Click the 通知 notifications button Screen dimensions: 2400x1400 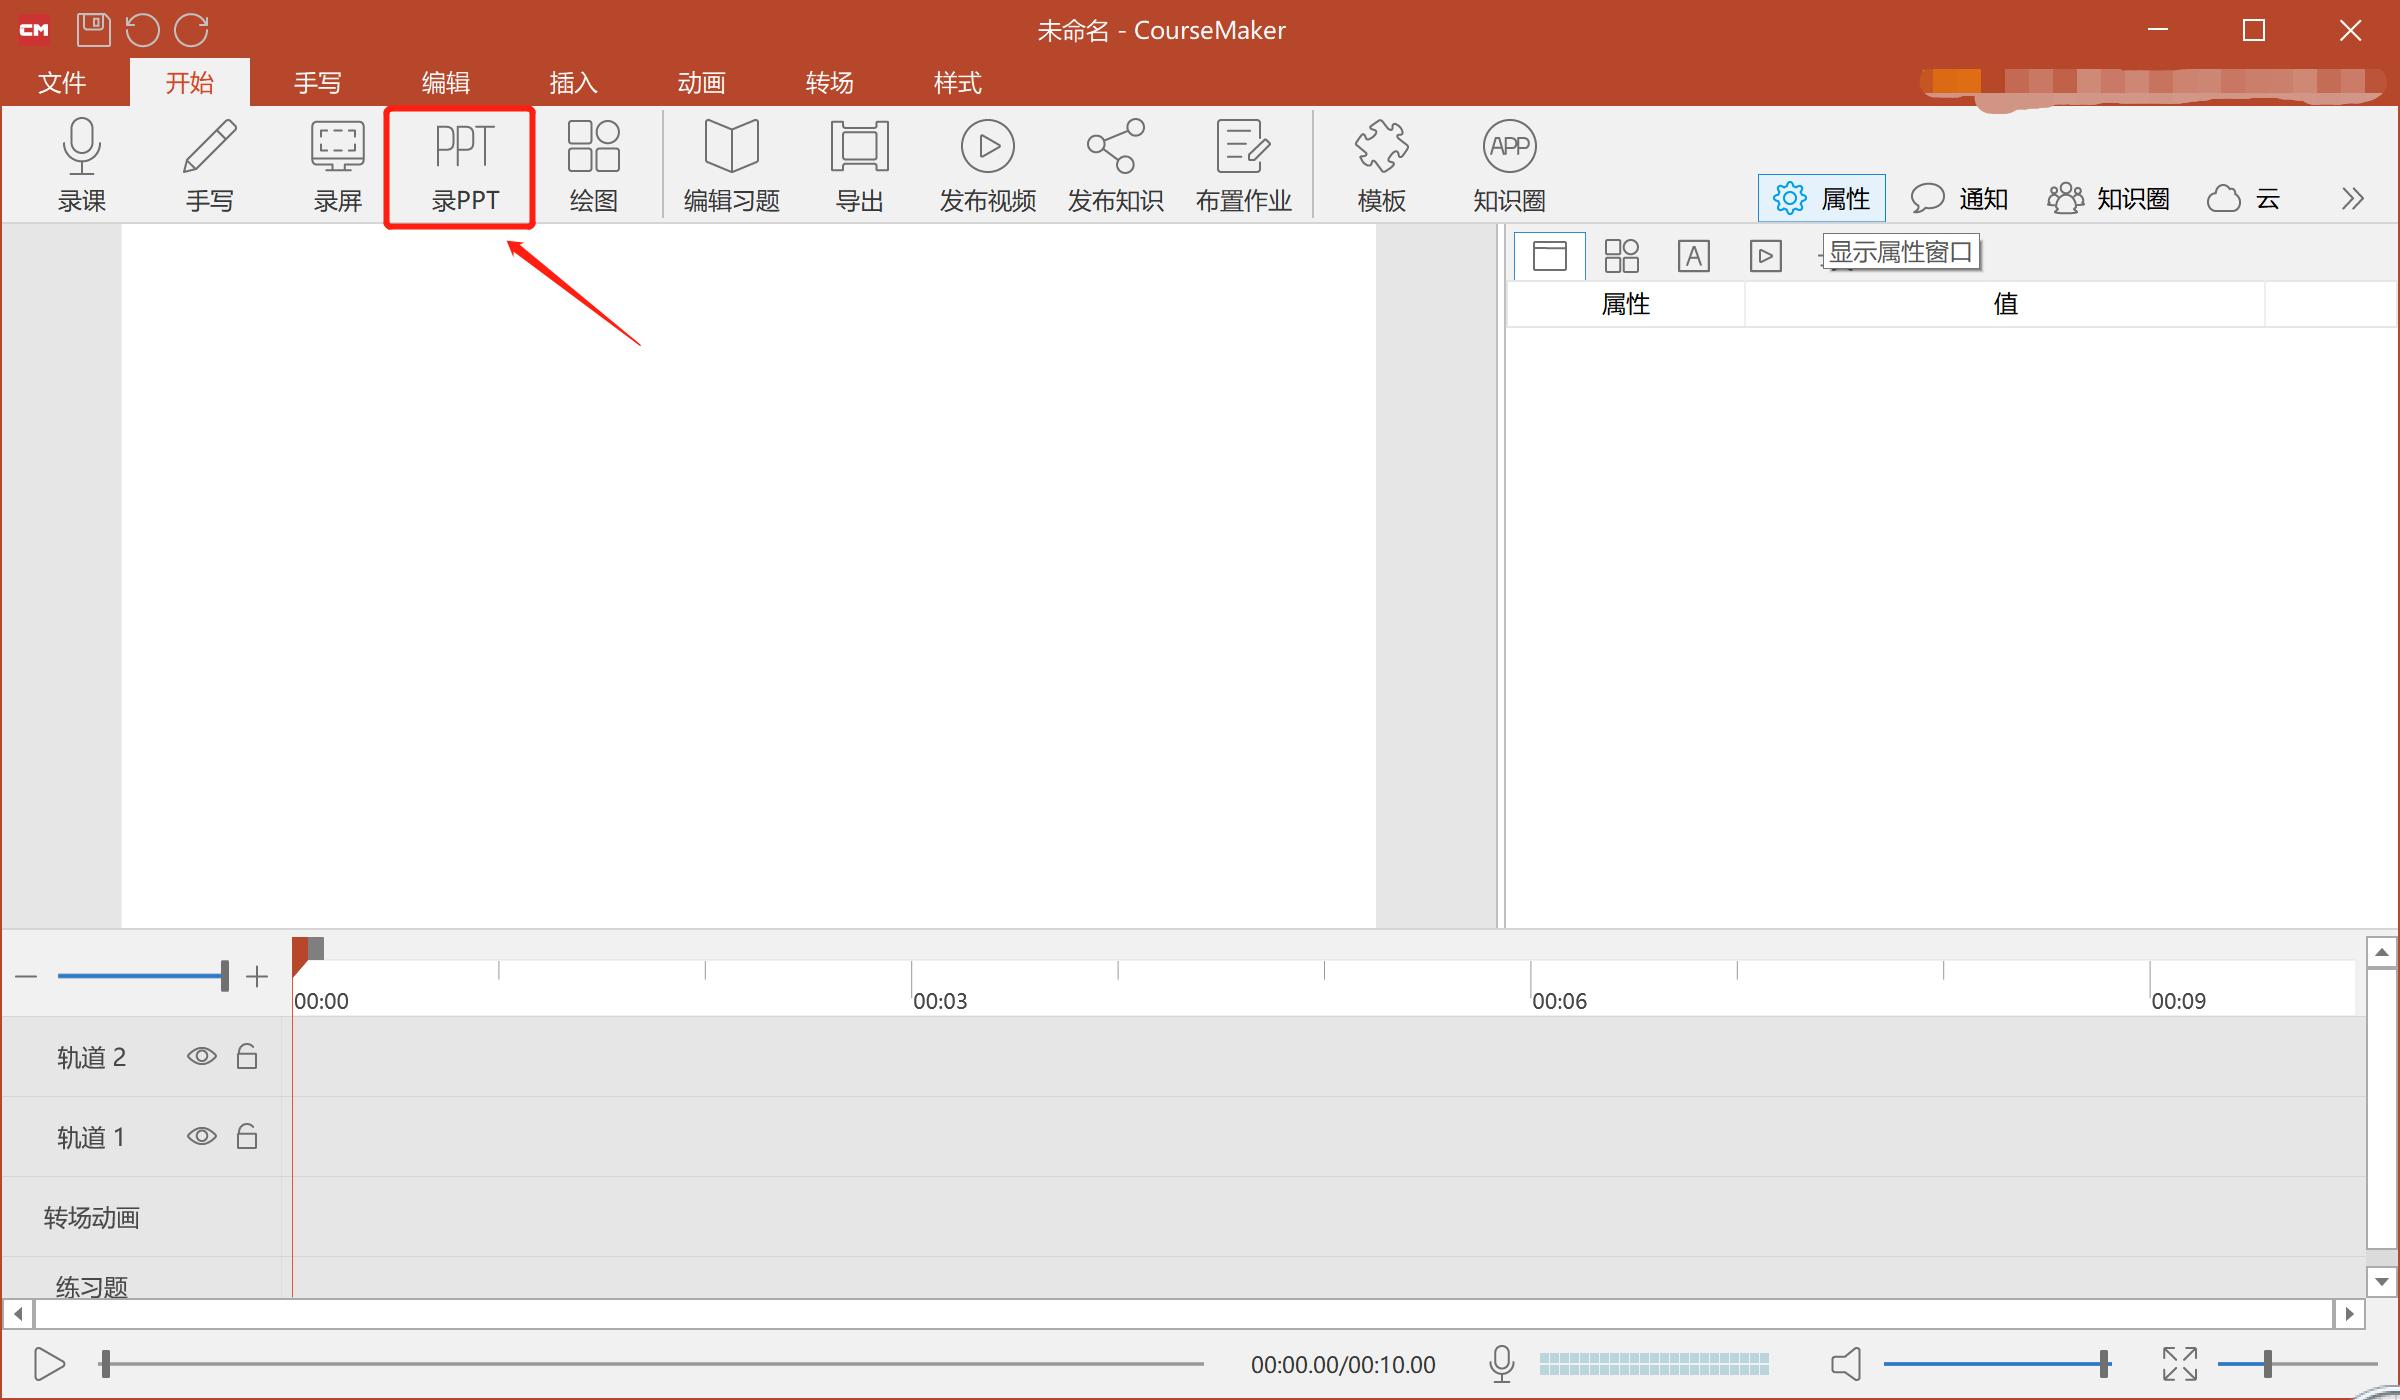tap(1959, 198)
